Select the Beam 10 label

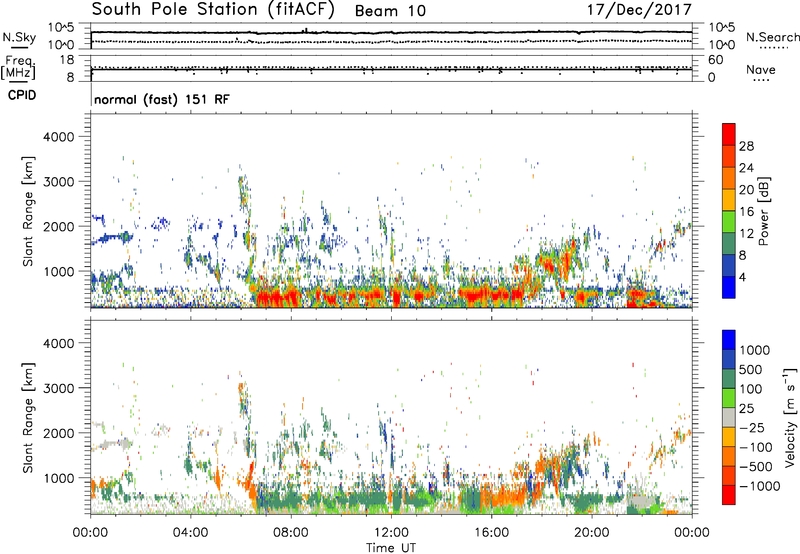tap(390, 11)
